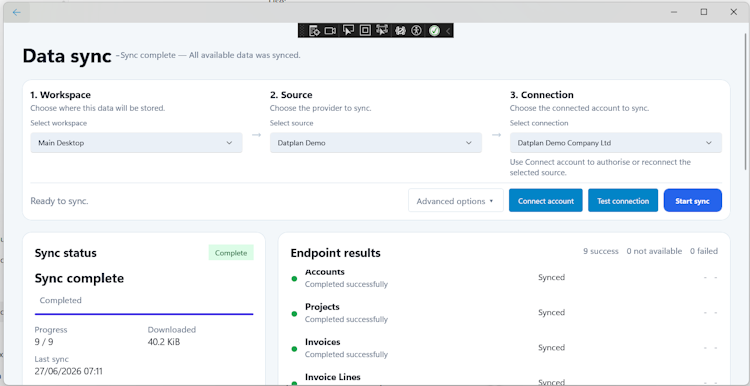
Task: Open the connection dropdown showing Datplan Demo Company Ltd
Action: point(616,143)
